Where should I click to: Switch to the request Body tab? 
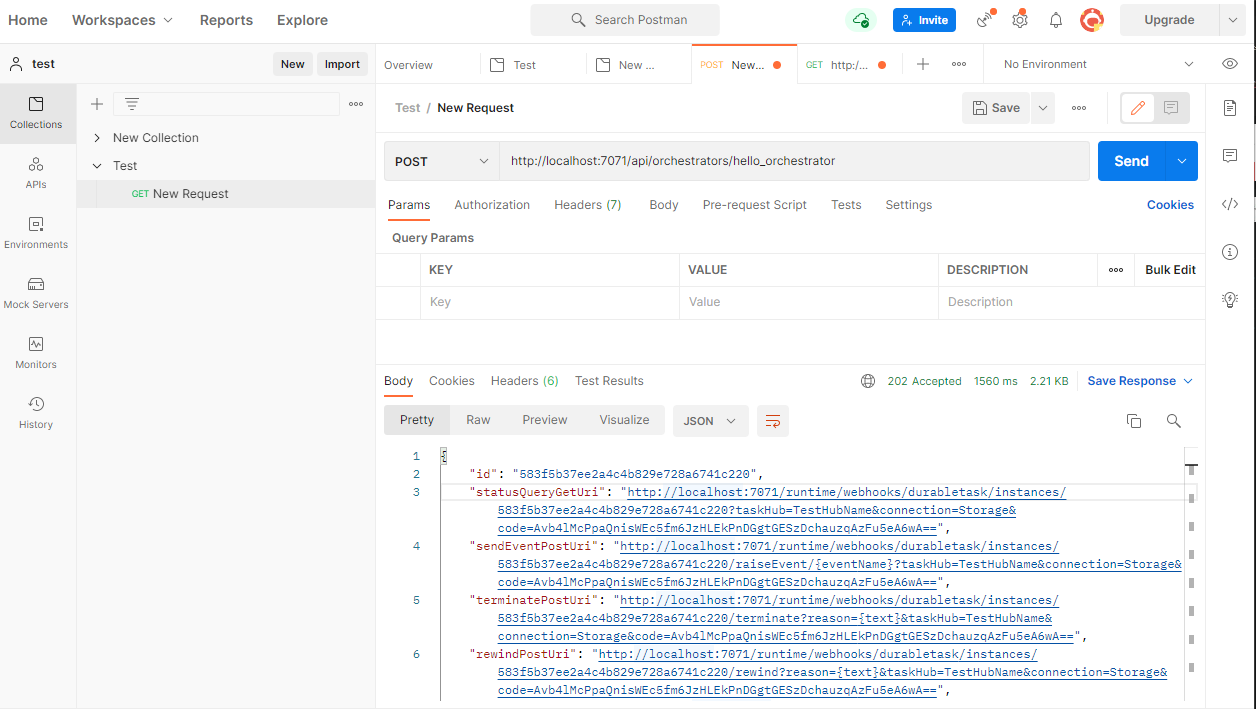click(664, 205)
